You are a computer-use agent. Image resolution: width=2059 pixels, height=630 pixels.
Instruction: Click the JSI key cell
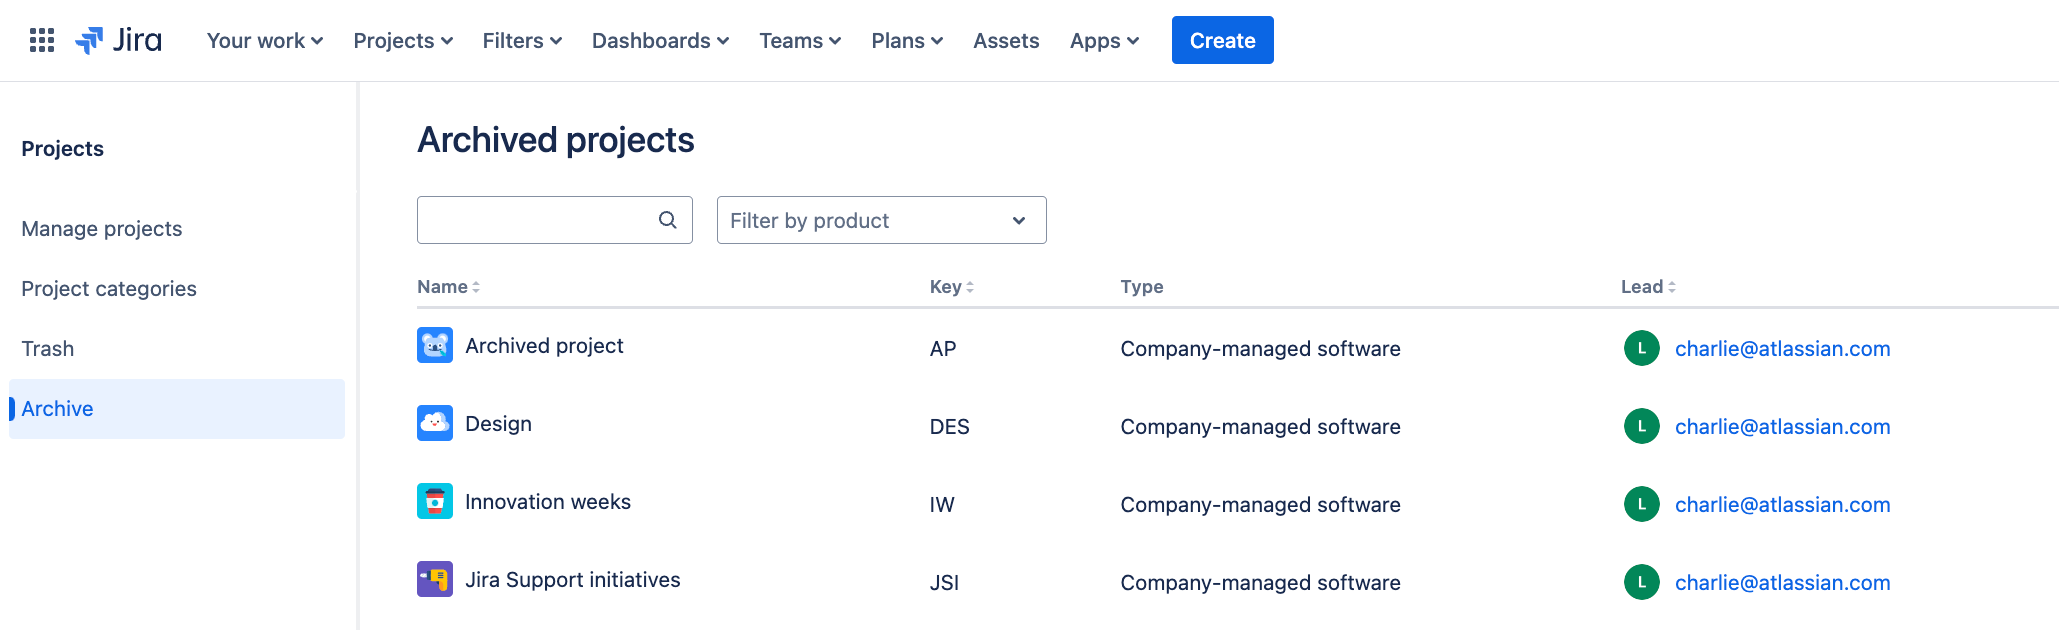click(x=945, y=583)
